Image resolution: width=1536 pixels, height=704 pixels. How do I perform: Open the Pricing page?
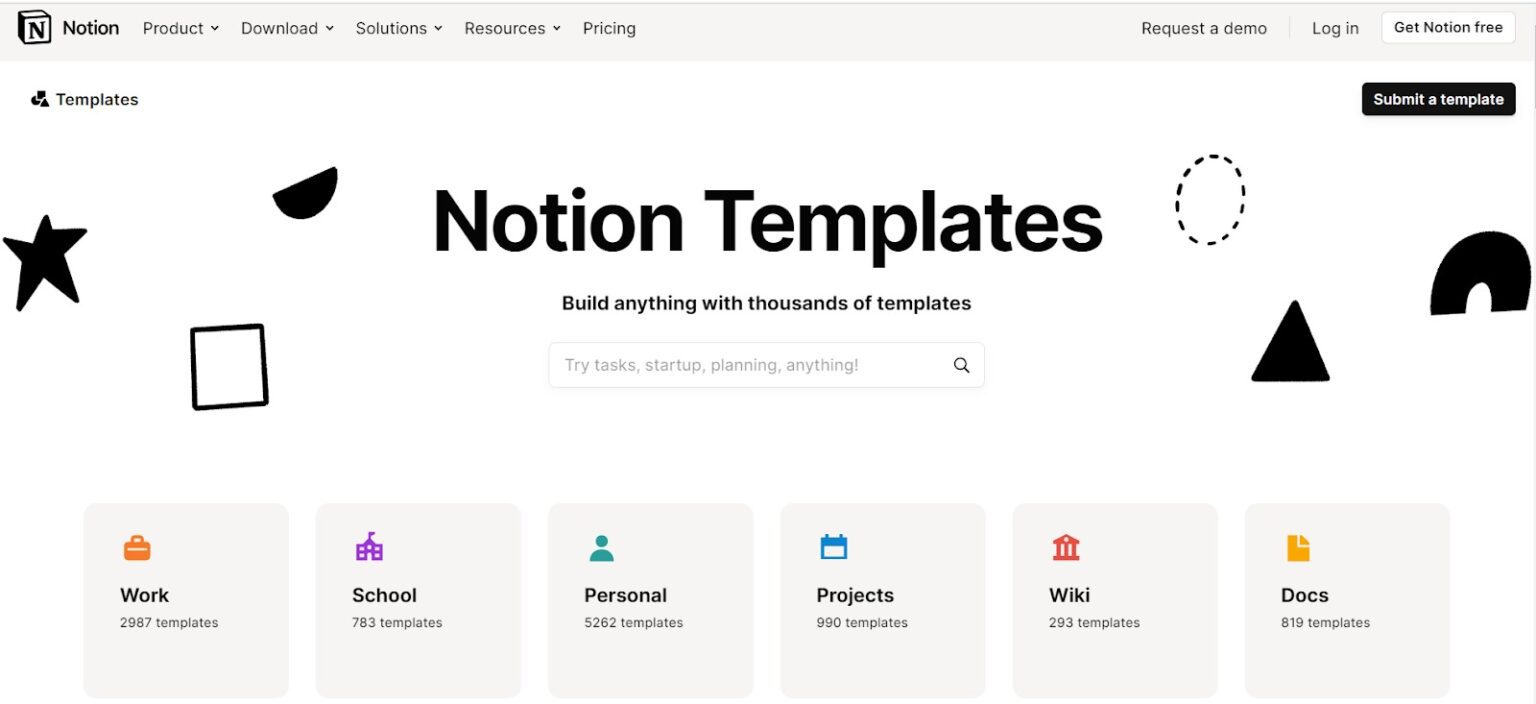[x=609, y=28]
